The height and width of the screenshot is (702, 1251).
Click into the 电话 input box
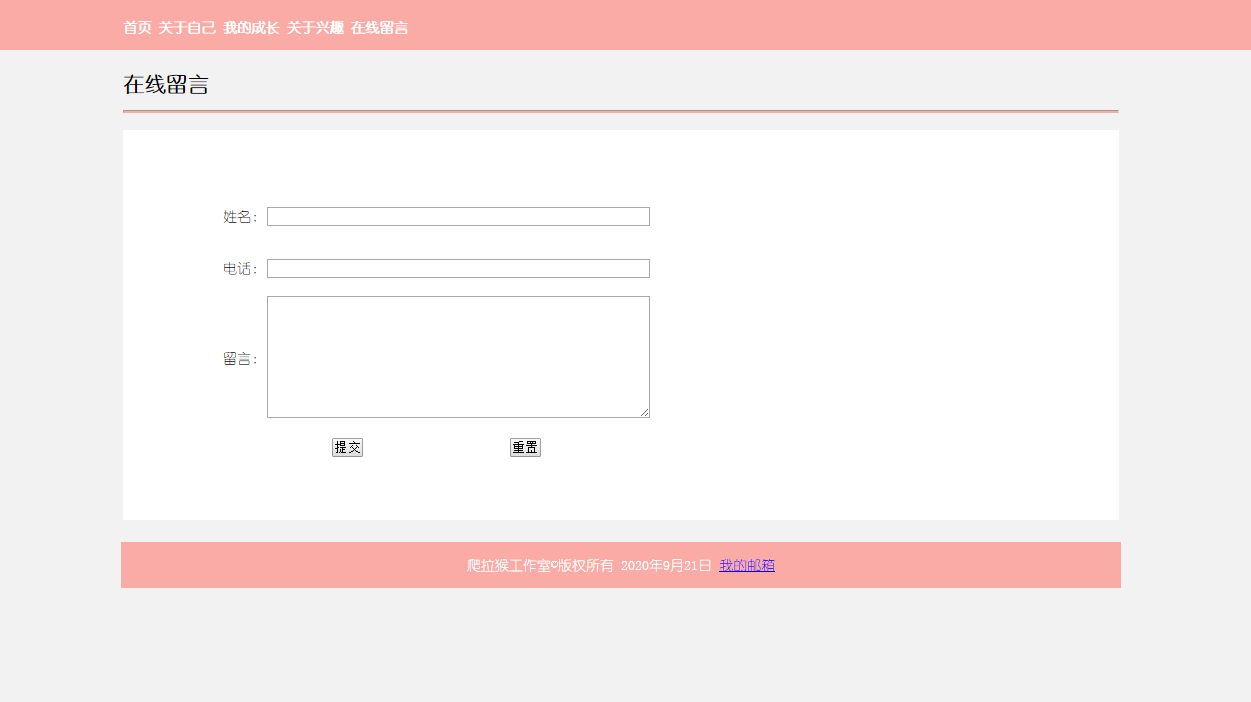click(x=458, y=269)
